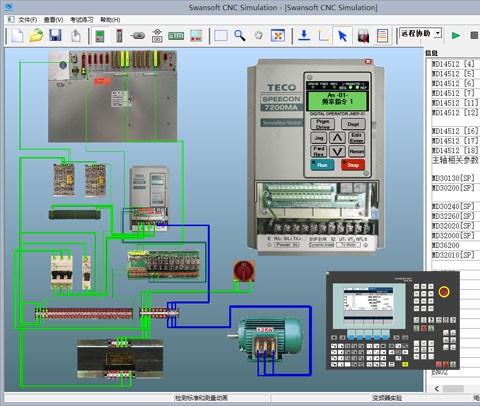Click the down arrow key on inverter keypad
This screenshot has width=480, height=406.
click(337, 151)
